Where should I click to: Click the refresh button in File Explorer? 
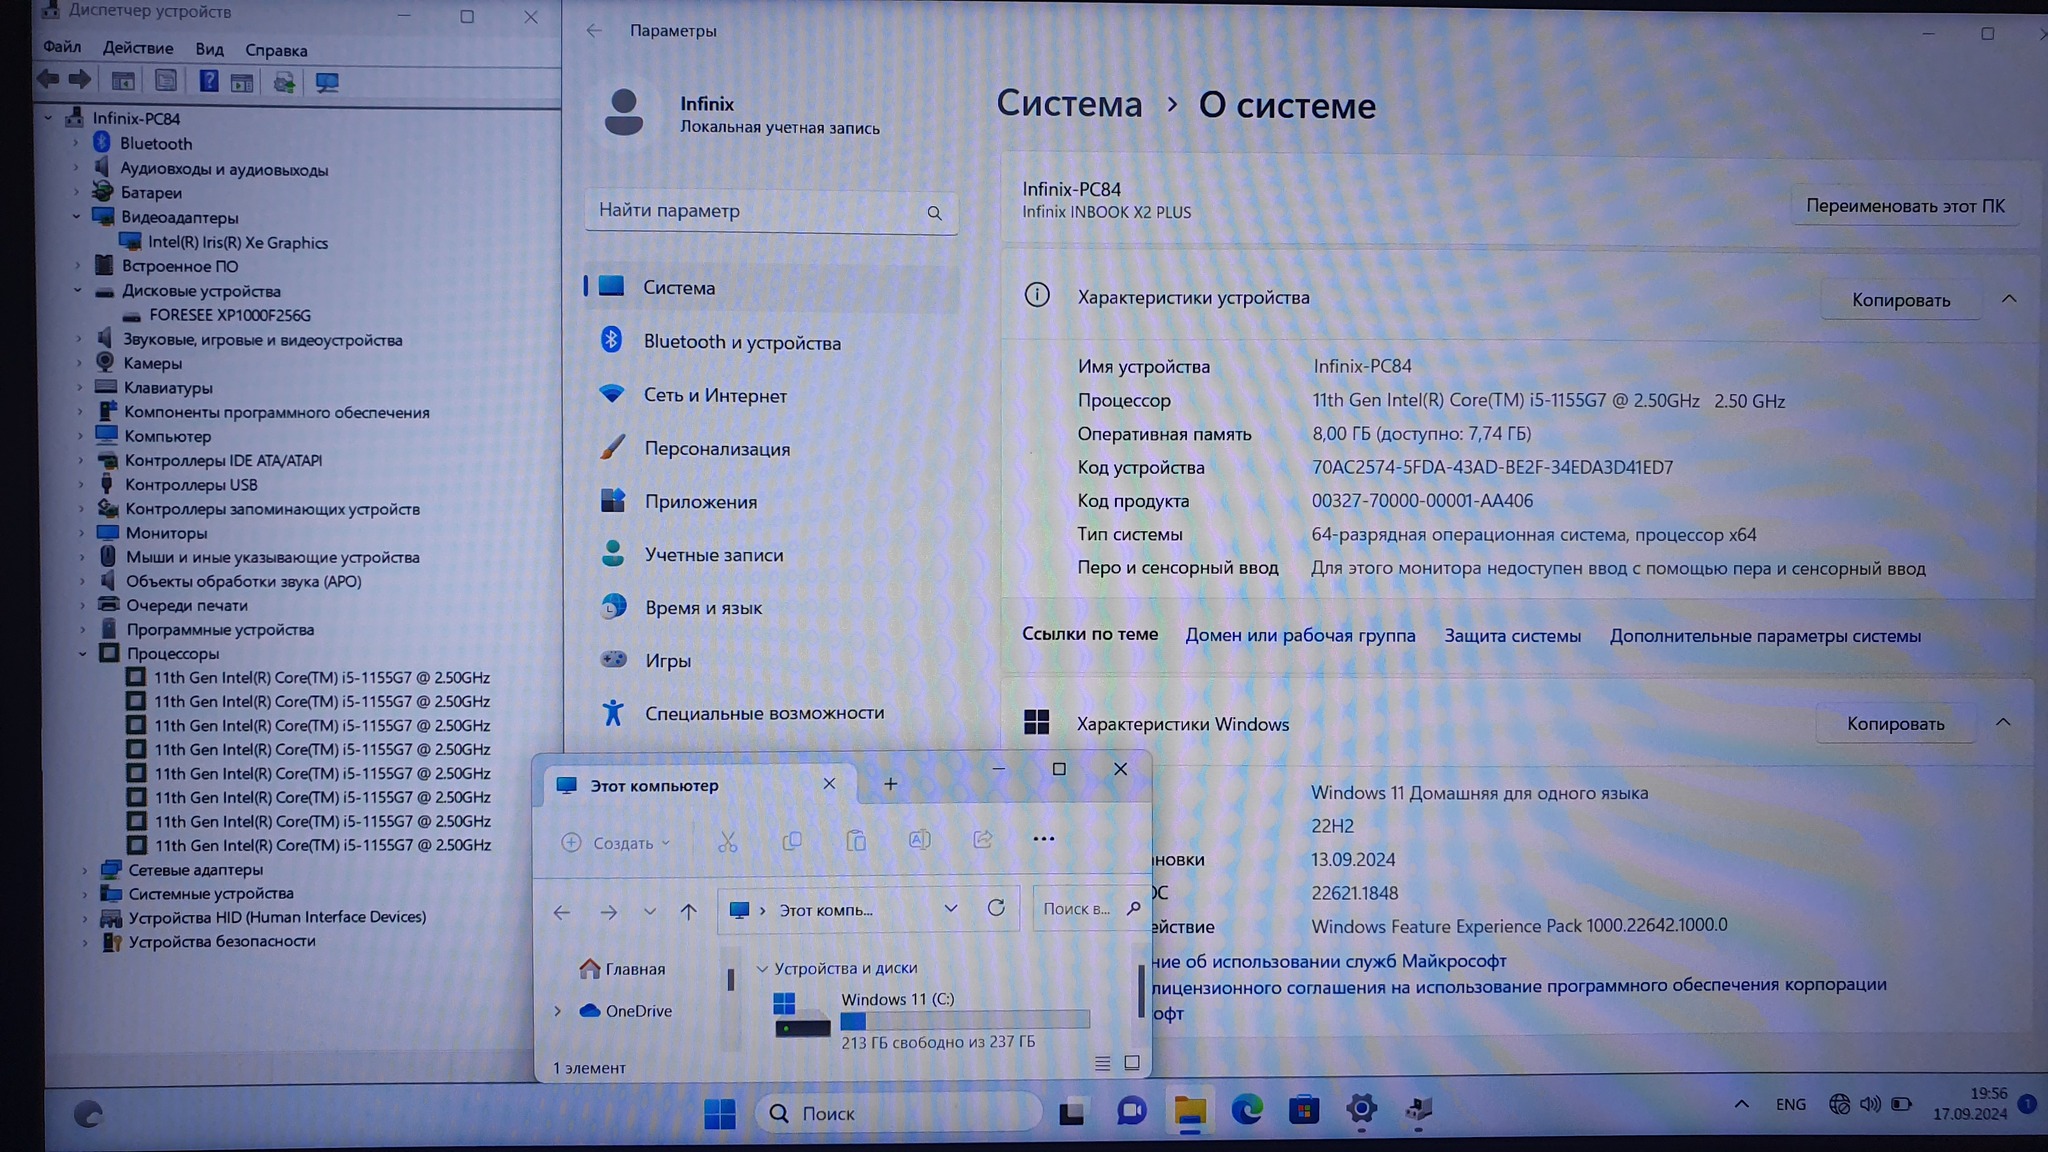click(x=996, y=908)
